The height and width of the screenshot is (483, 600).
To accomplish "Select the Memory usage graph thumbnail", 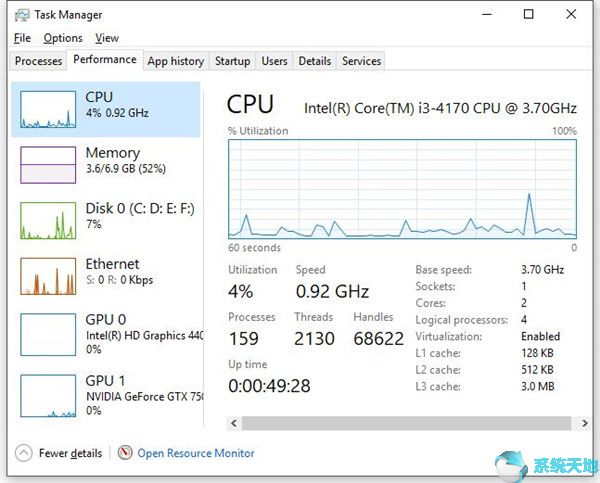I will pos(48,164).
